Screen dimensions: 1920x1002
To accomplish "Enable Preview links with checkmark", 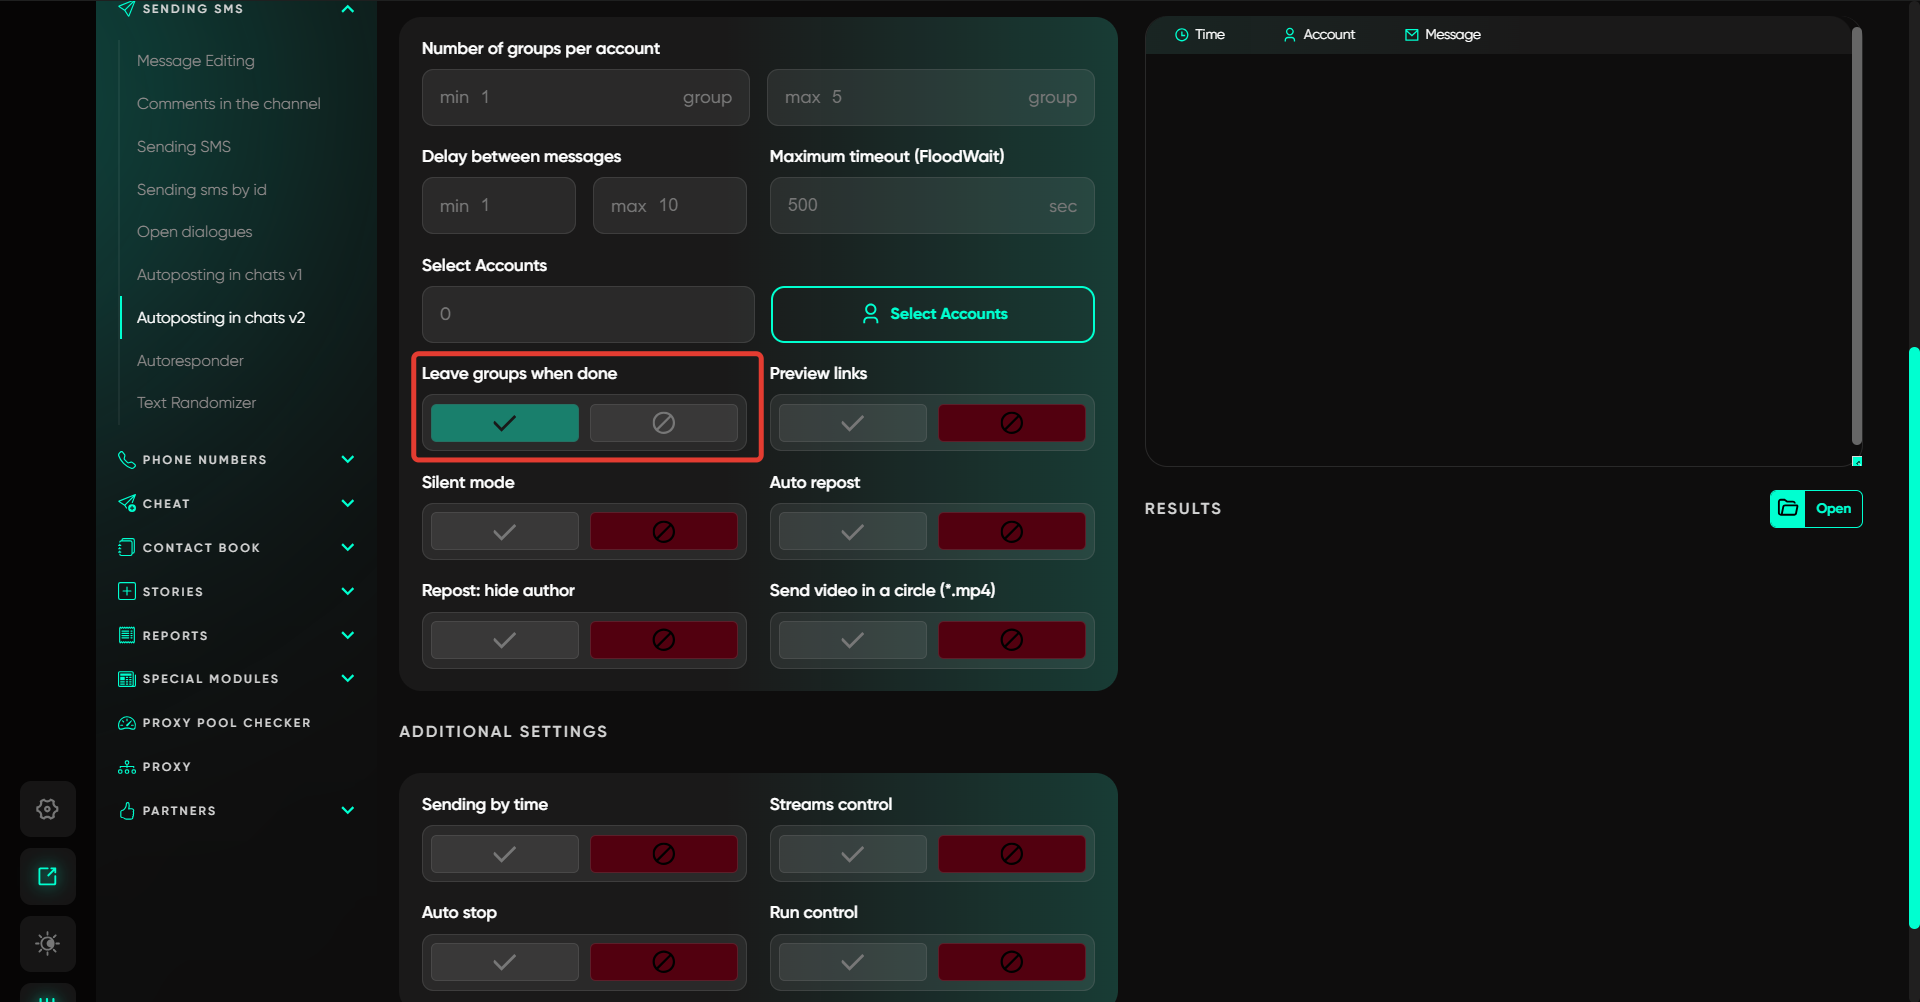I will click(x=852, y=423).
